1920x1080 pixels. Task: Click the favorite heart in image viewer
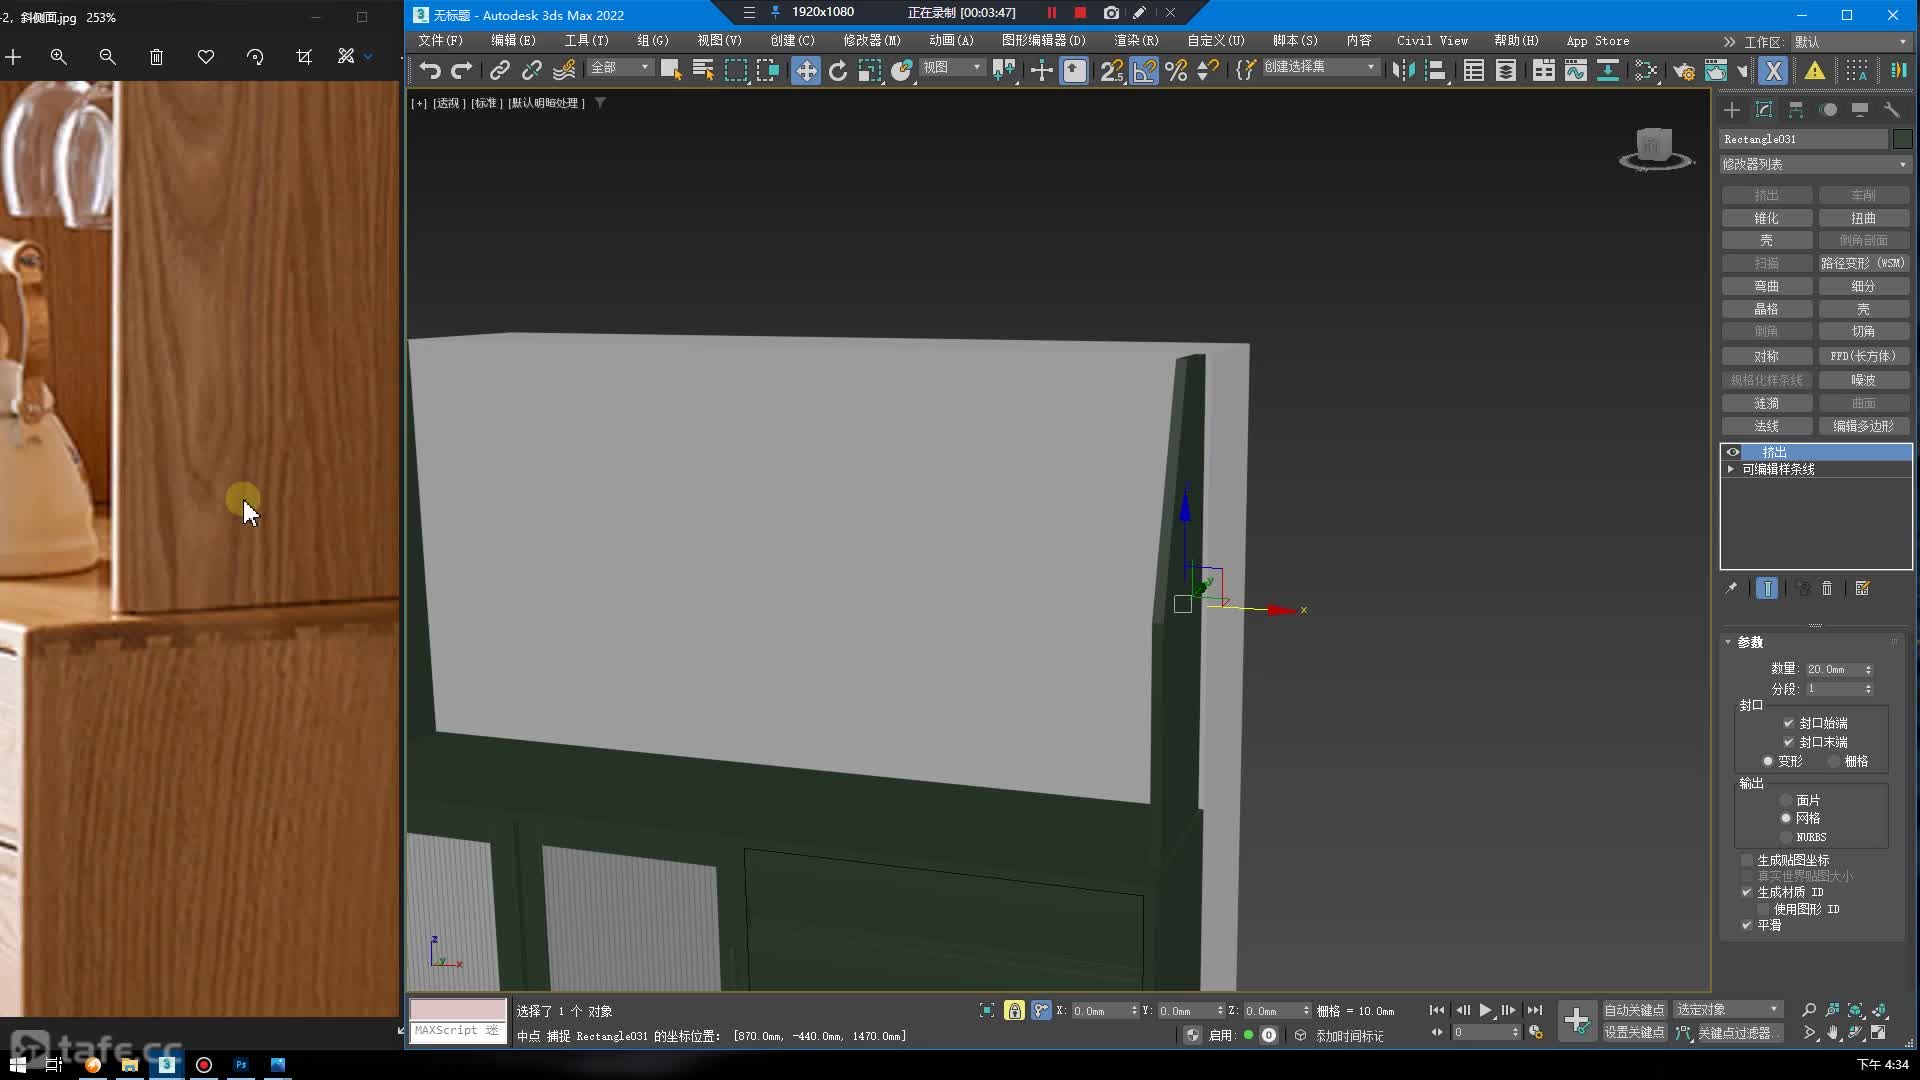click(x=206, y=57)
